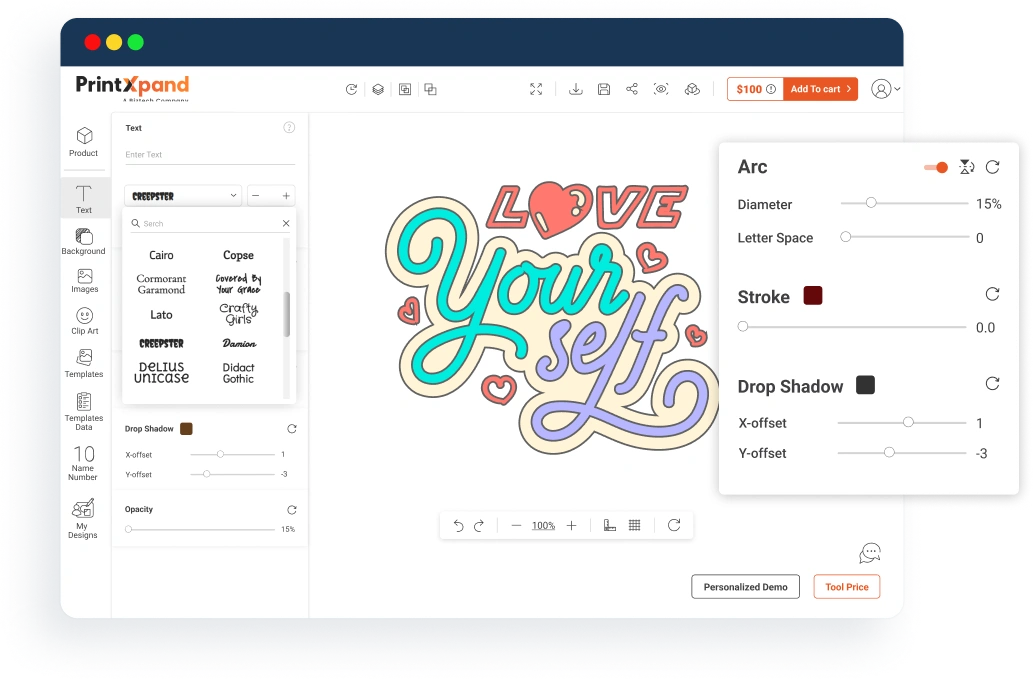Click the Diameter slider handle
The width and height of the screenshot is (1034, 679).
click(871, 203)
